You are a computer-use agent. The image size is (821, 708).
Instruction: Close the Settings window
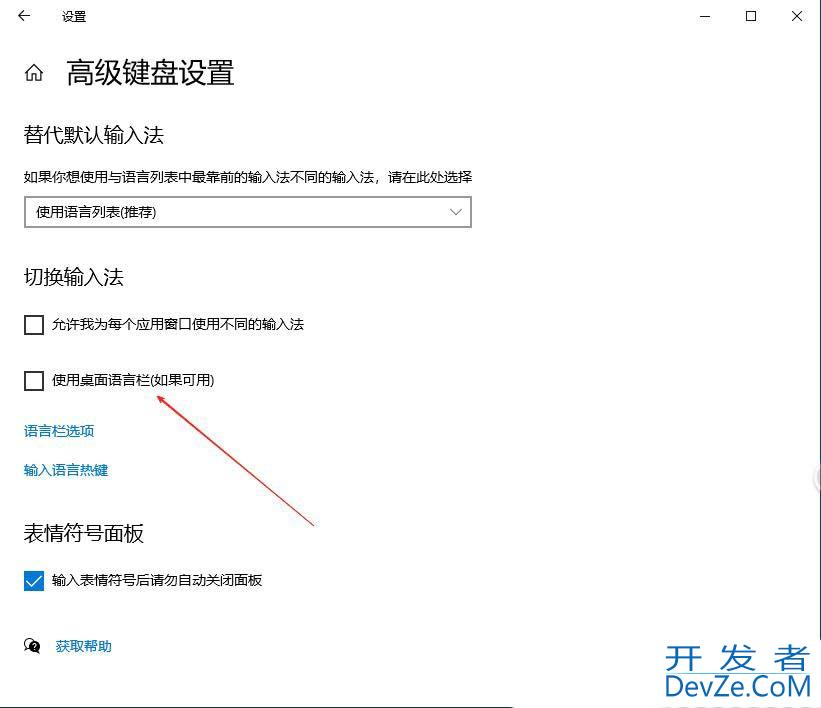pos(797,16)
